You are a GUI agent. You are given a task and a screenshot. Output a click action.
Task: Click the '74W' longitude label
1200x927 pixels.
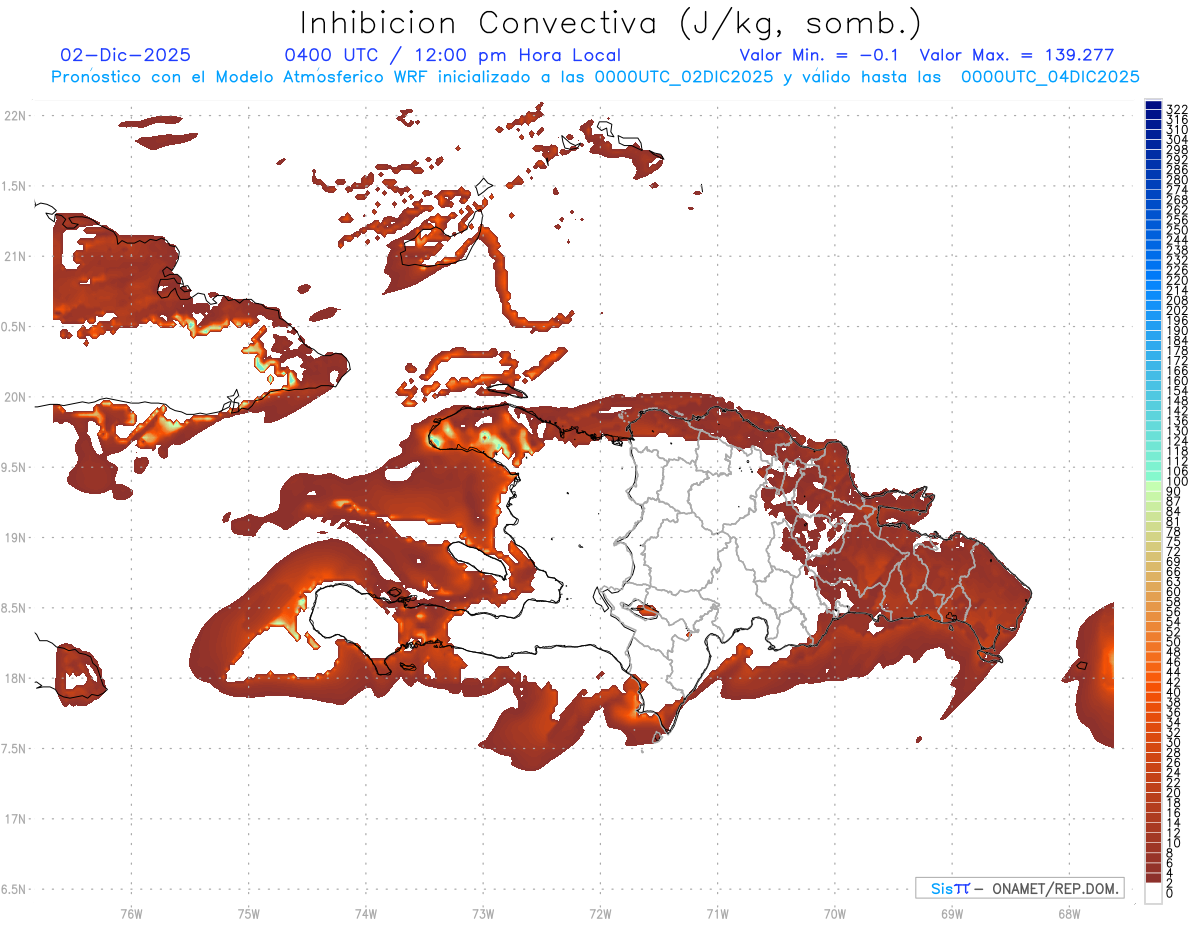point(366,913)
